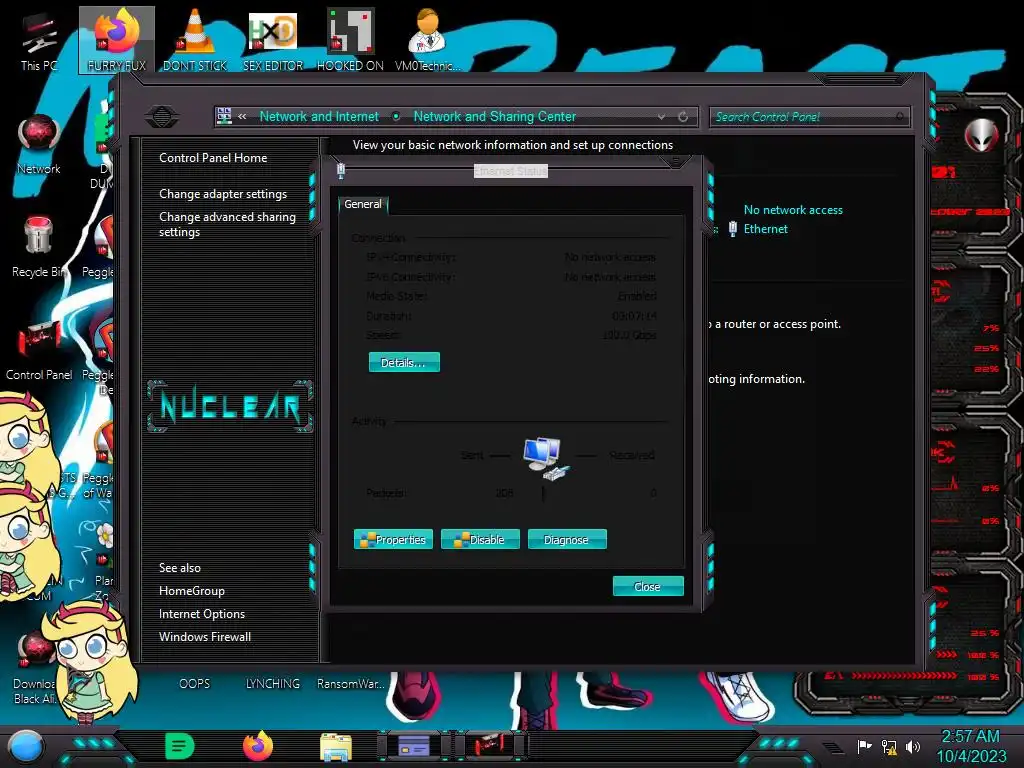Image resolution: width=1024 pixels, height=768 pixels.
Task: Open the HOOKED ON desktop shortcut
Action: point(350,40)
